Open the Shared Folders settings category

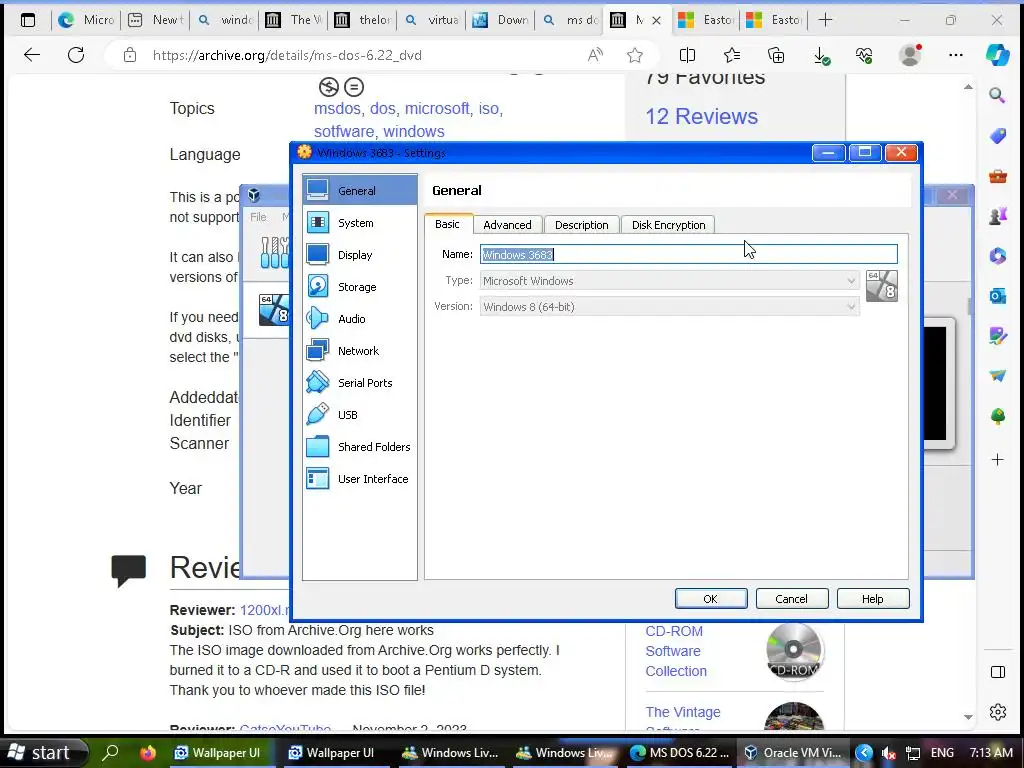359,447
